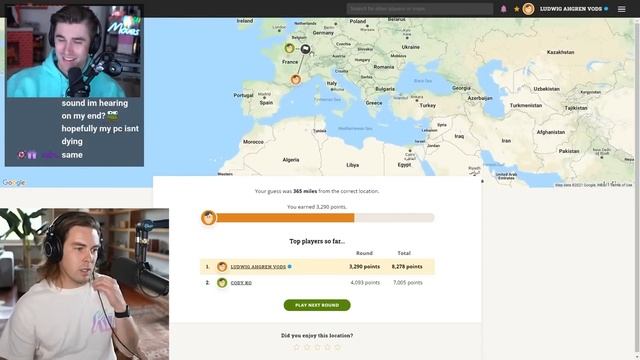This screenshot has height=360, width=640.
Task: Open the profile avatar in the top bar
Action: coord(528,9)
